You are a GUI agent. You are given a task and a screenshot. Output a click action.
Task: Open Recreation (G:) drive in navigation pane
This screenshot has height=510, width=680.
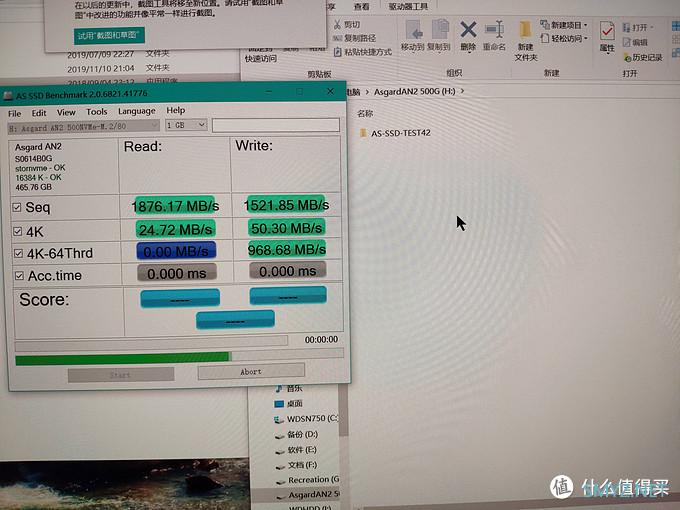tap(307, 480)
